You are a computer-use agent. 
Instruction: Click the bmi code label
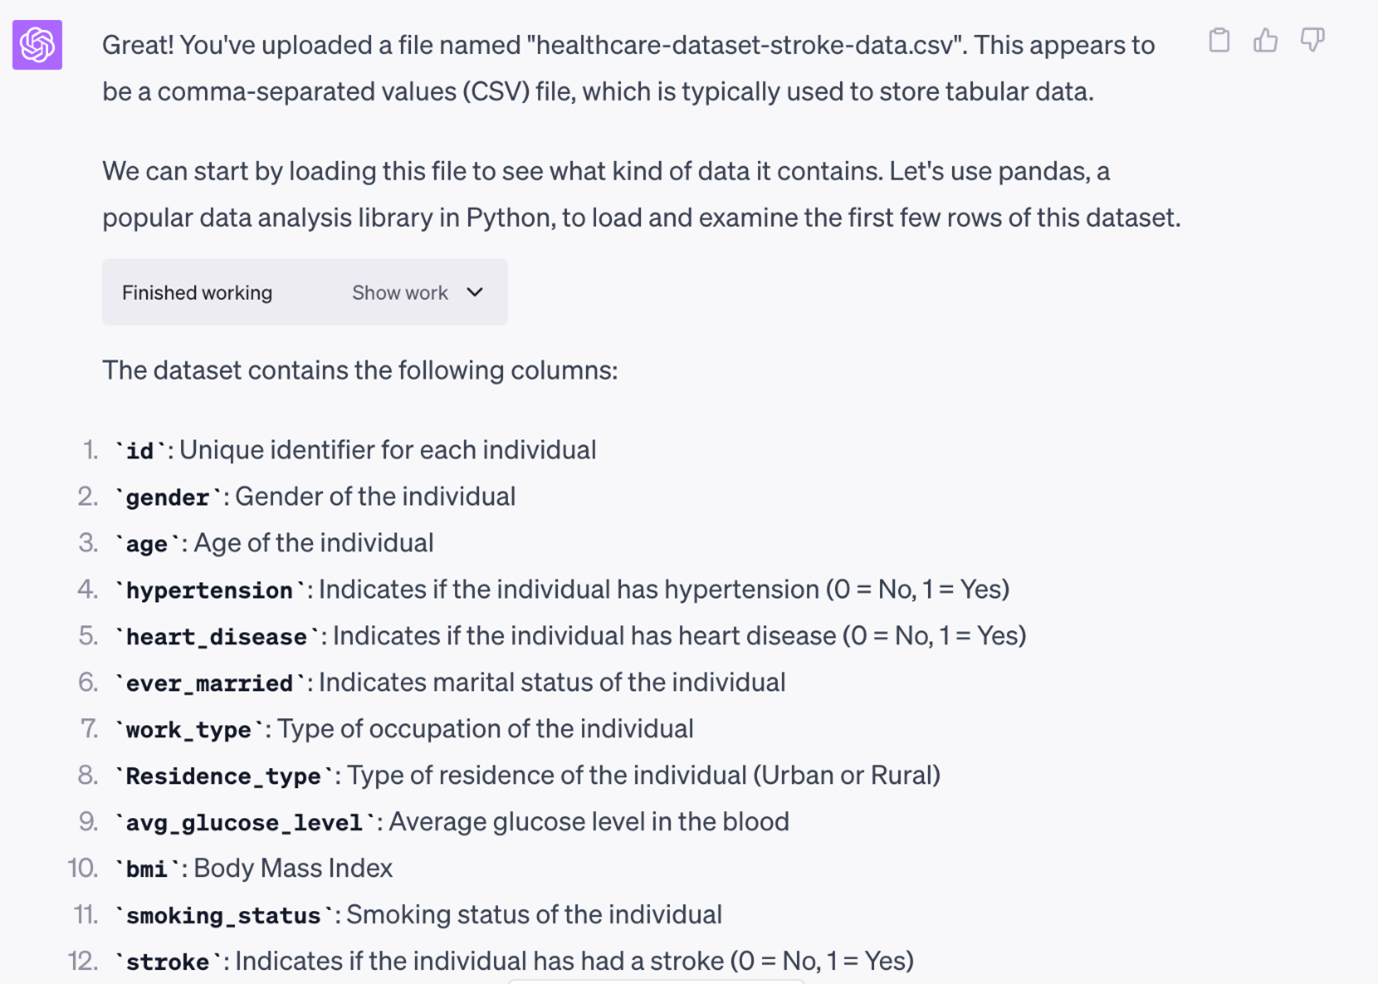145,869
